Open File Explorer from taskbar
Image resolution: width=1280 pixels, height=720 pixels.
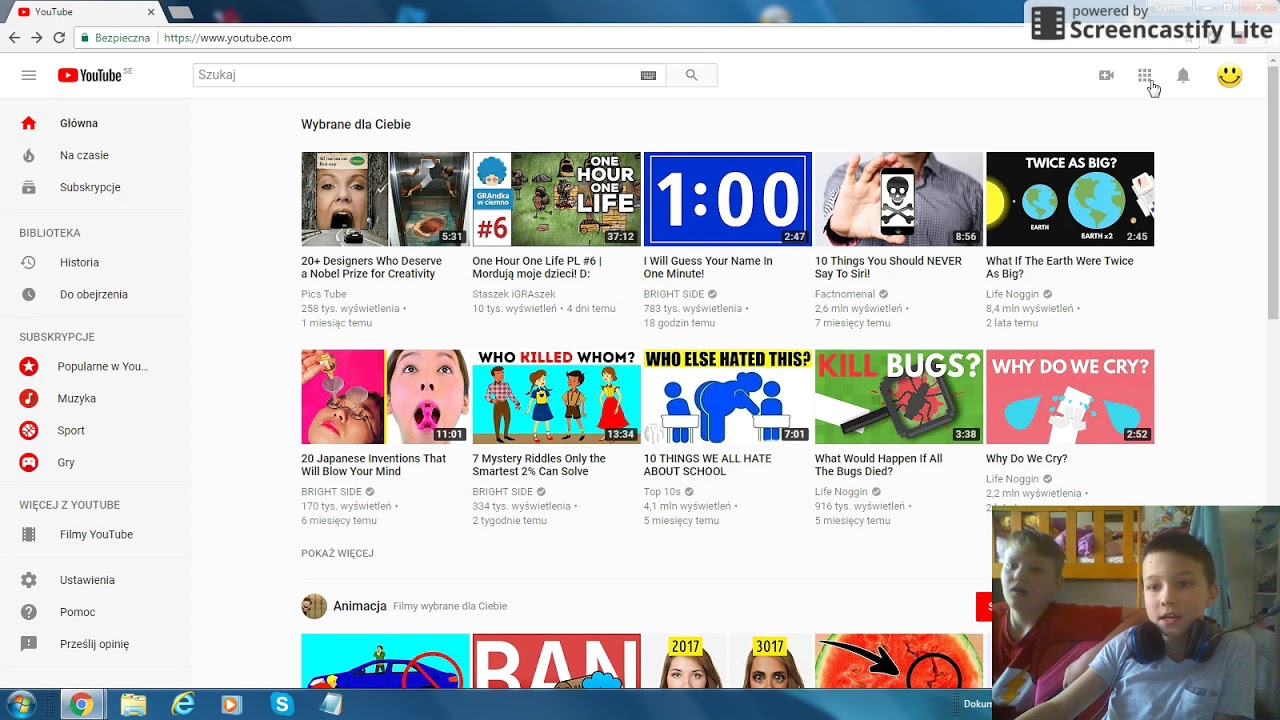click(x=133, y=705)
